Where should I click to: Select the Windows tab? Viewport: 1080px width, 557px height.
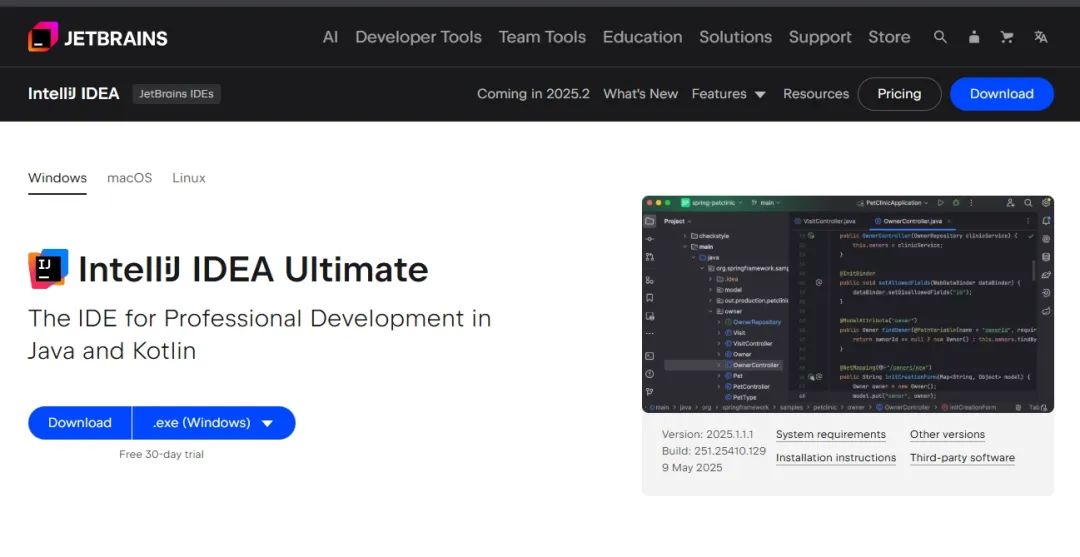point(57,178)
